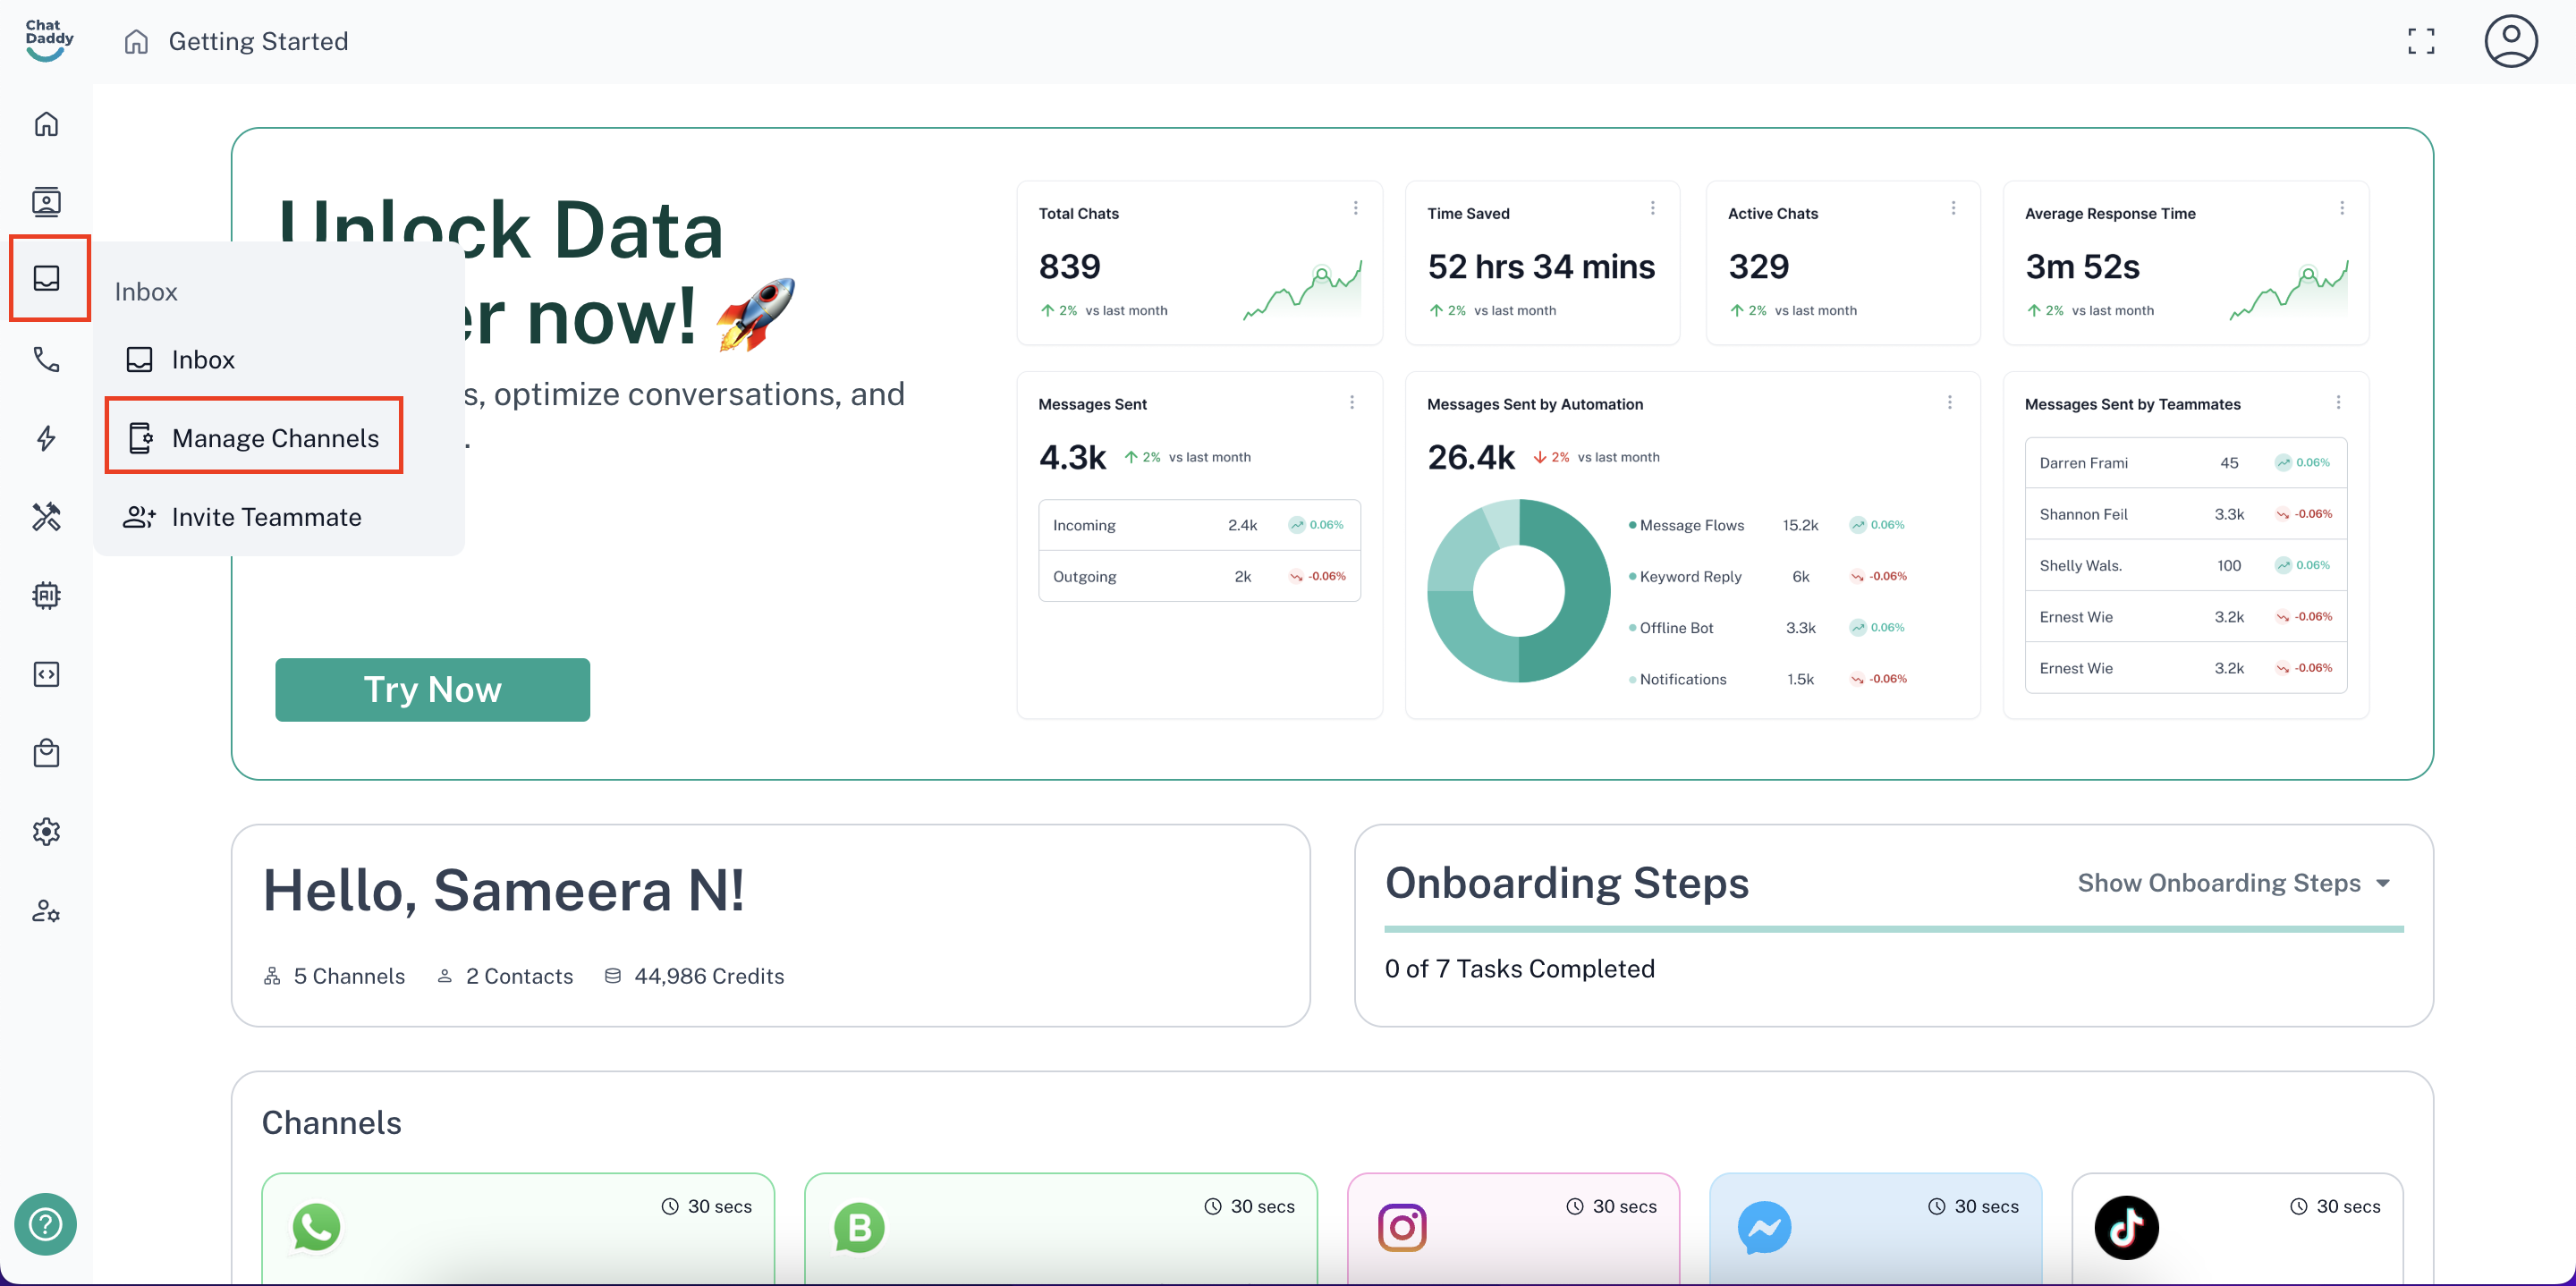The width and height of the screenshot is (2576, 1286).
Task: Click the 52 hrs 34 mins value
Action: click(1540, 266)
